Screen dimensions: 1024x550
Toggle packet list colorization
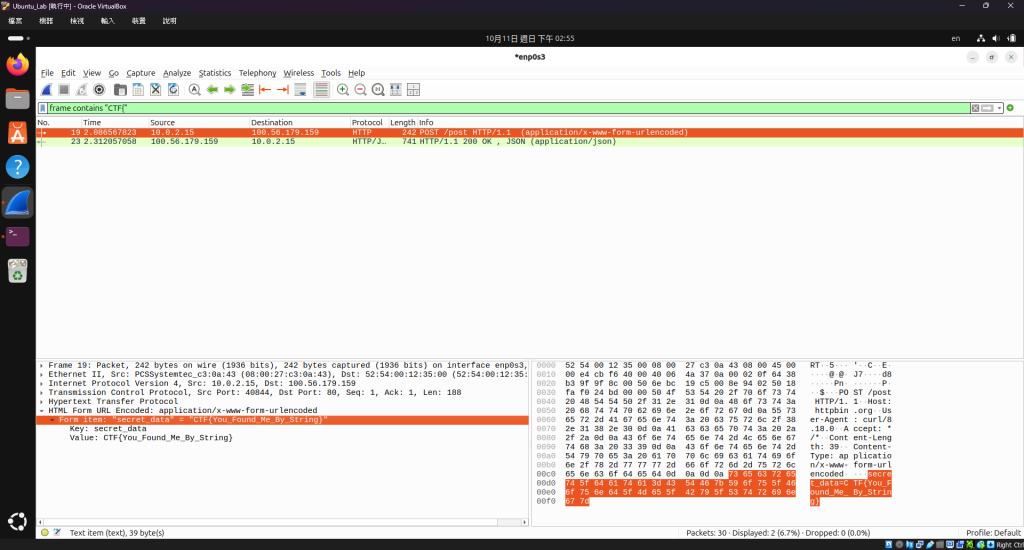[x=321, y=90]
